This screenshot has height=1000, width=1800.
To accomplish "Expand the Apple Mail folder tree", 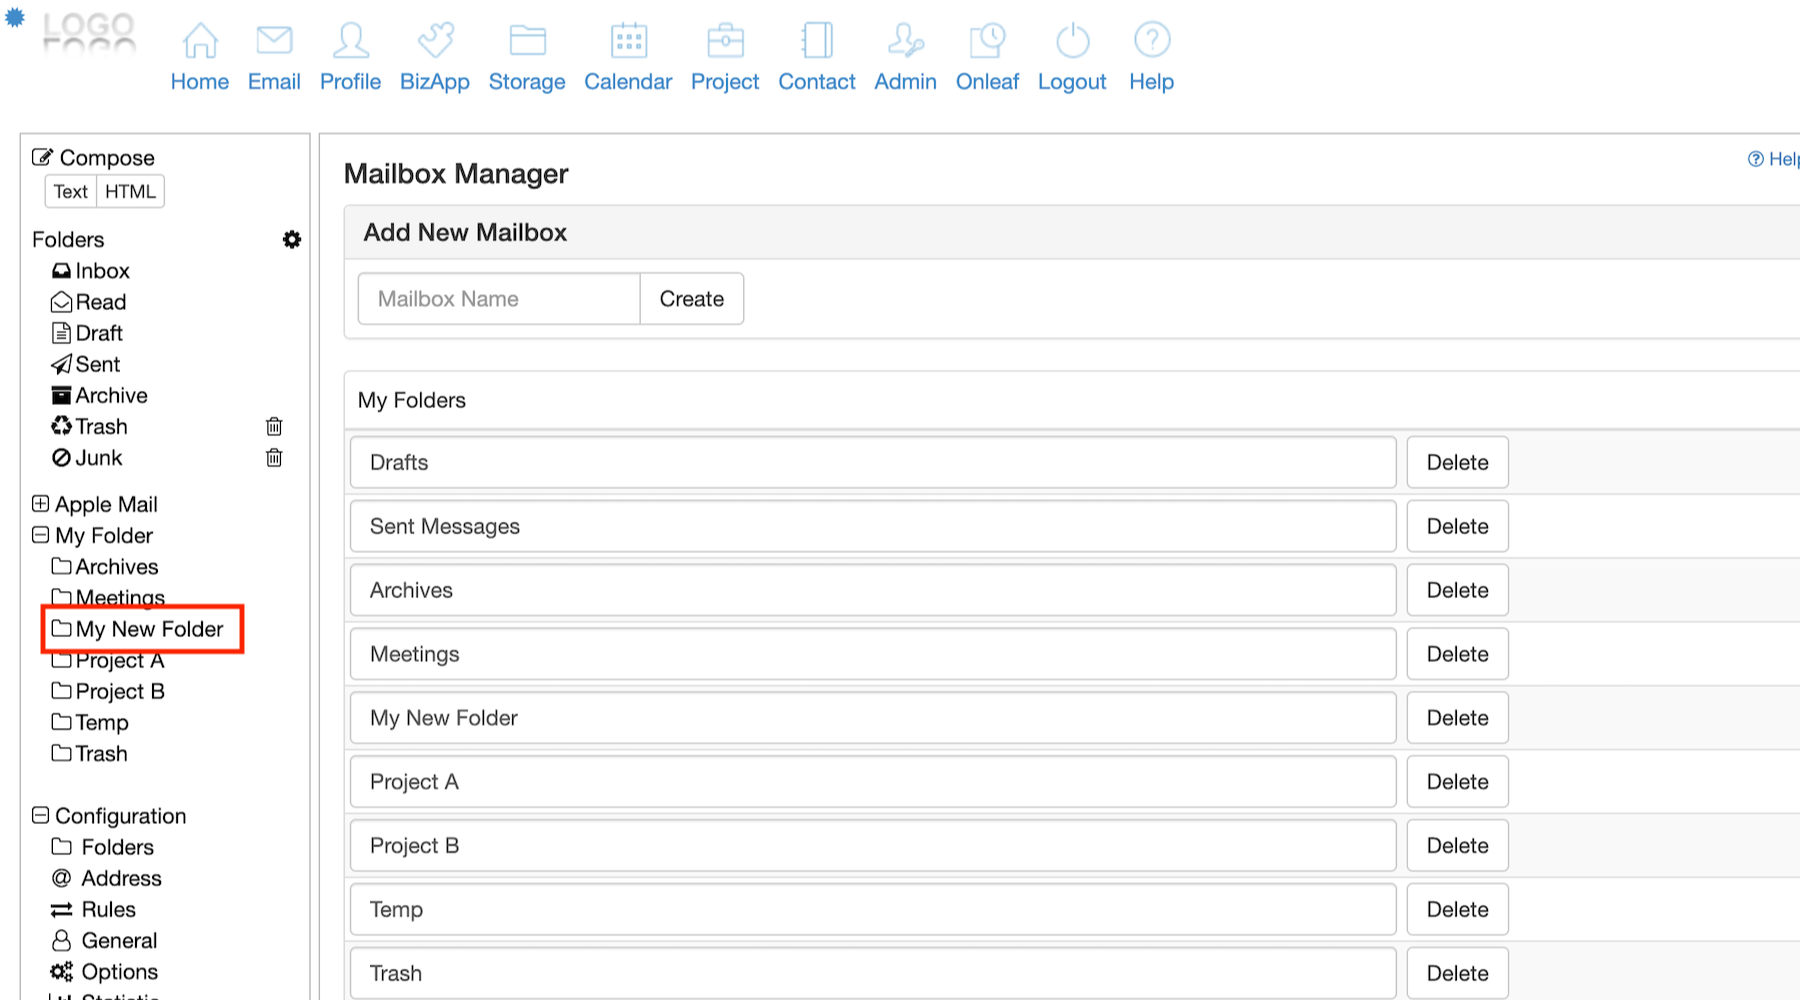I will pyautogui.click(x=40, y=504).
